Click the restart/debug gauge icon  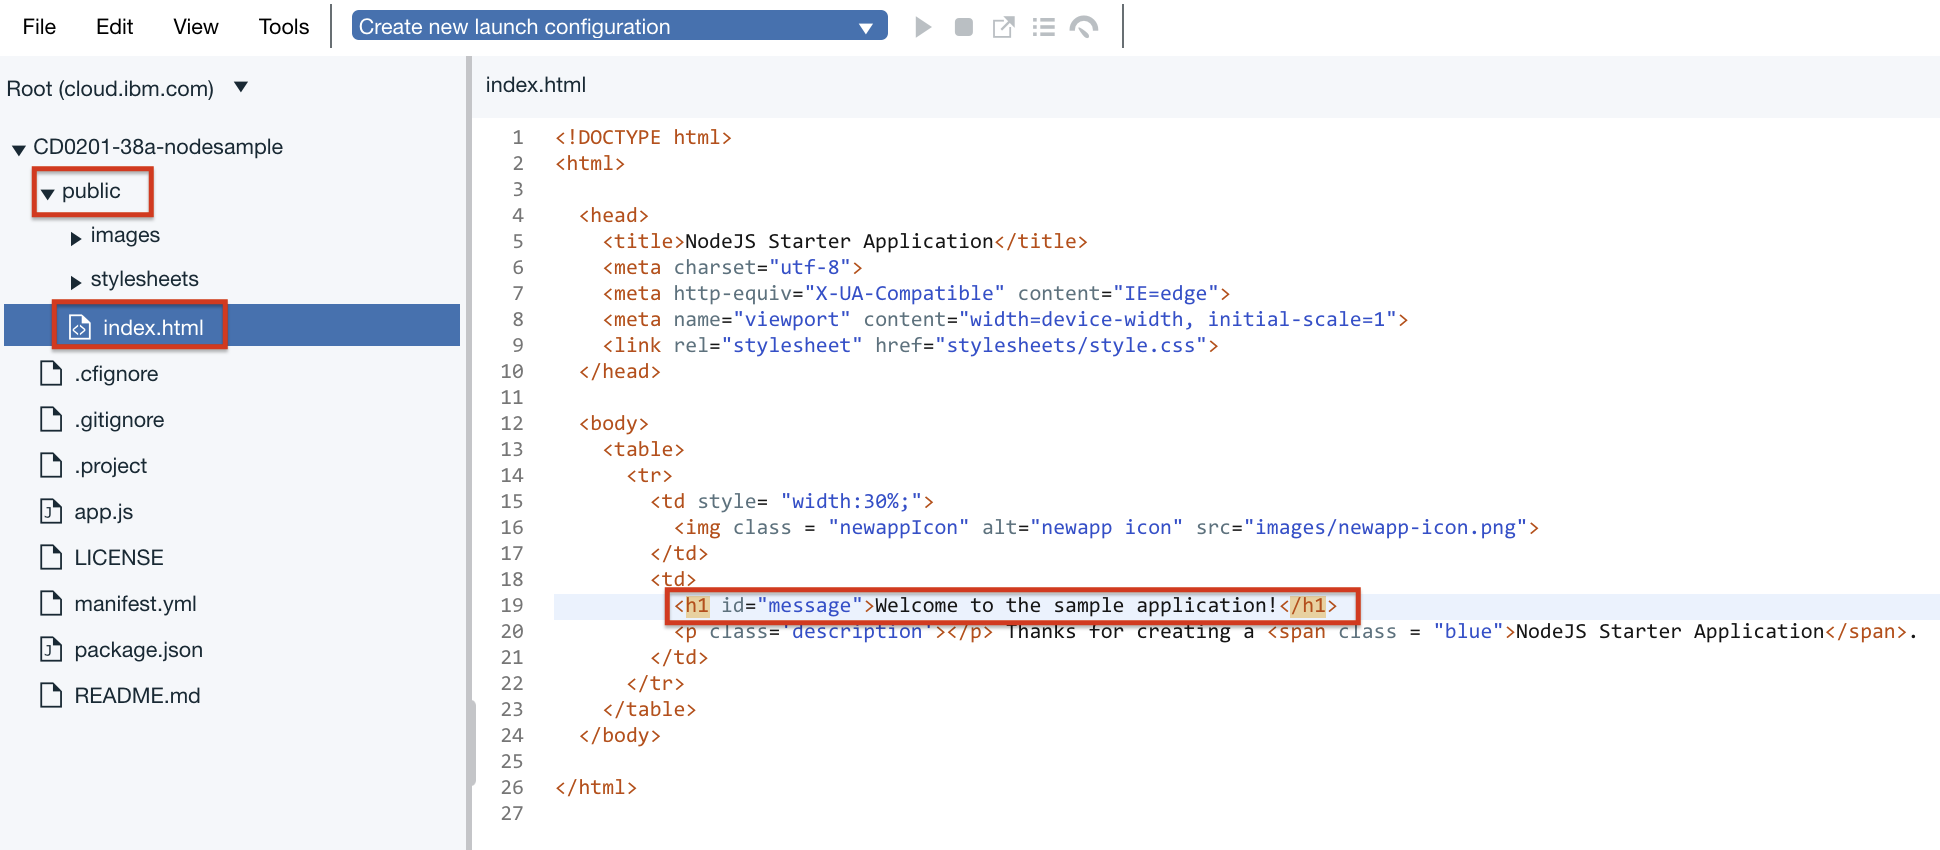[x=1084, y=27]
